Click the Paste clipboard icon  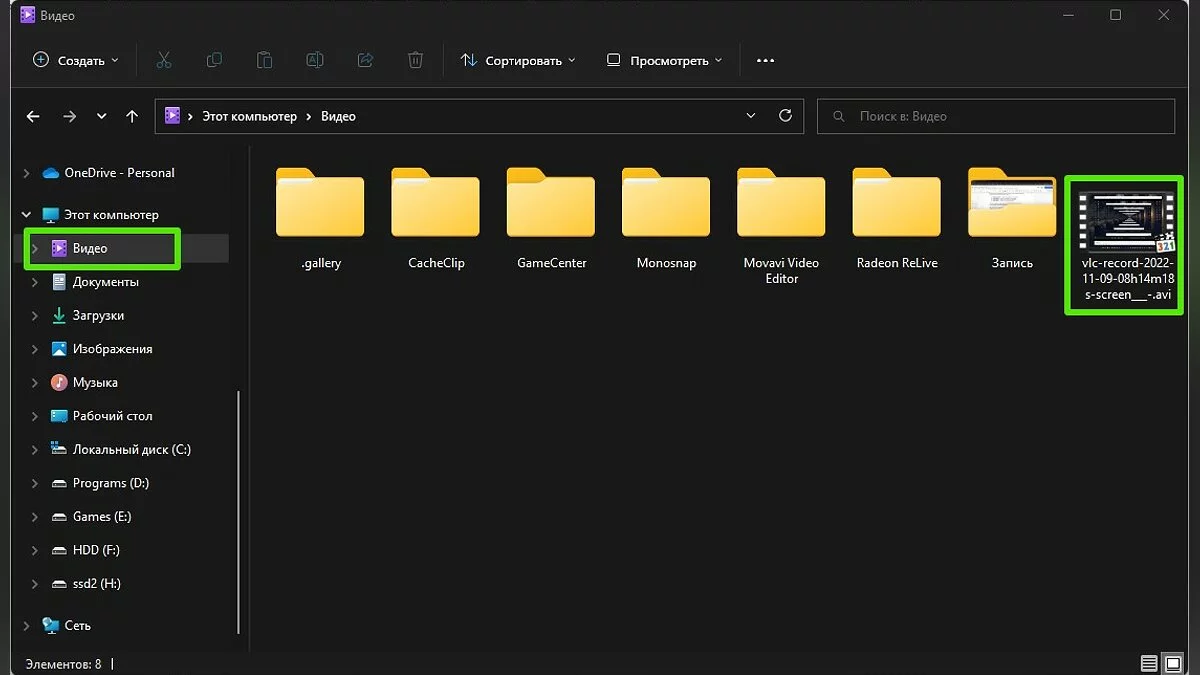click(264, 60)
